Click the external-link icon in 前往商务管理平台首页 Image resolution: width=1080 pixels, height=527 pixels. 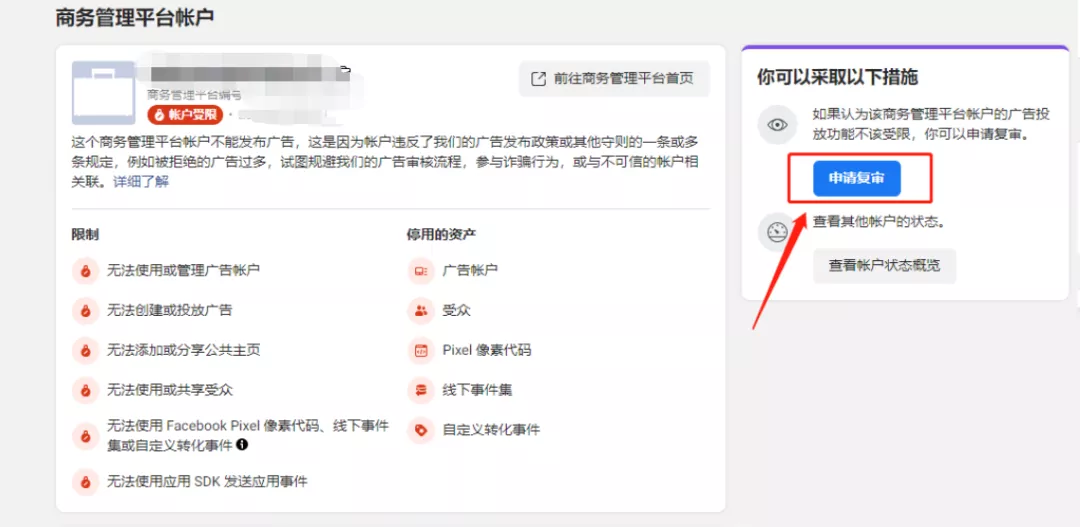(539, 79)
